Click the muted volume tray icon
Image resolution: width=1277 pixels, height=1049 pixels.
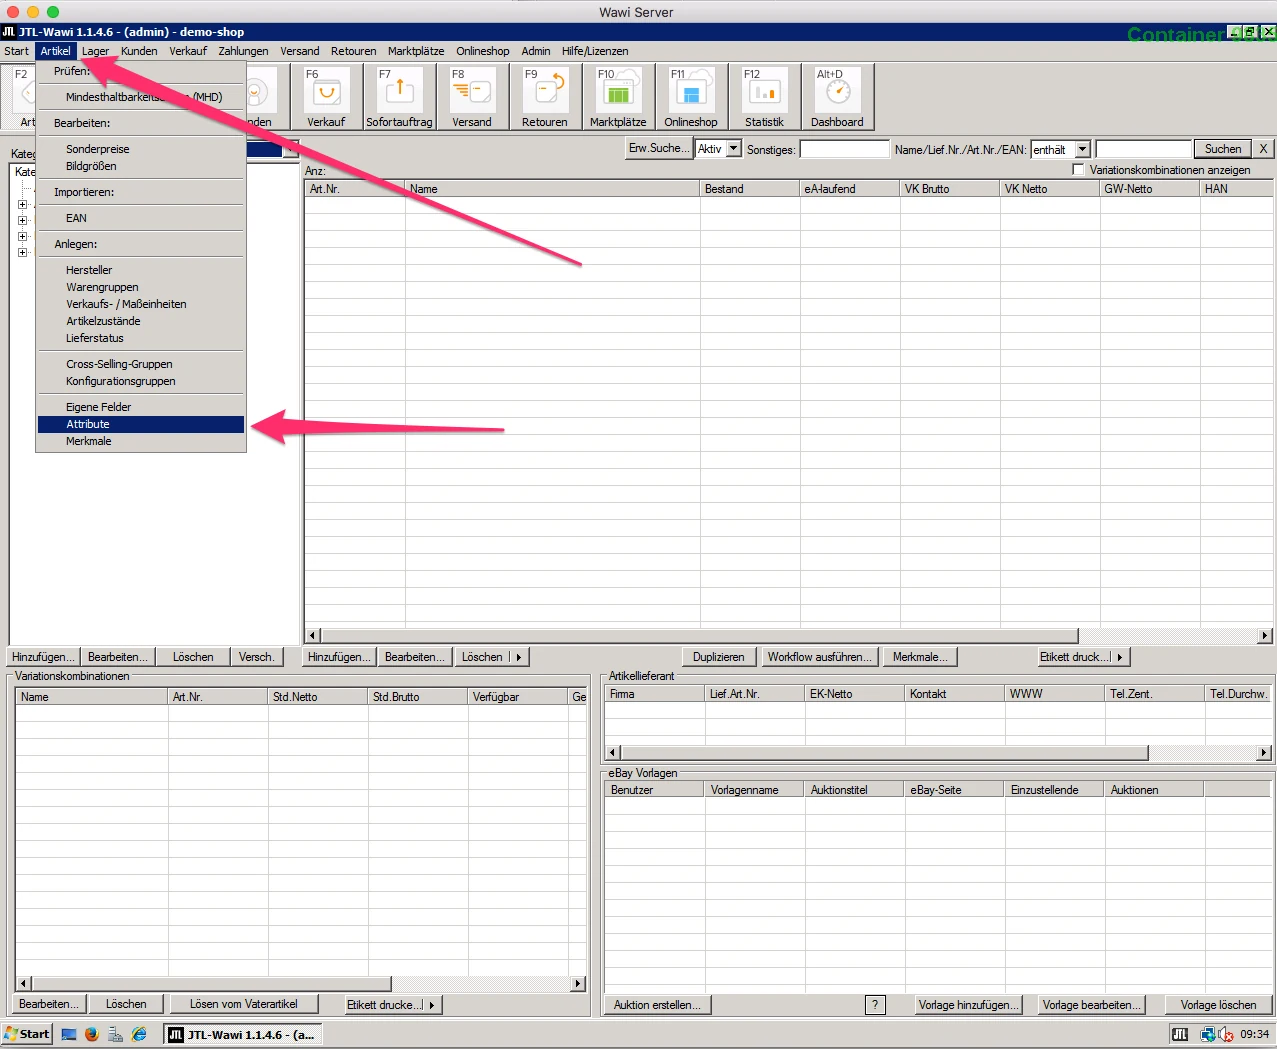point(1226,1034)
